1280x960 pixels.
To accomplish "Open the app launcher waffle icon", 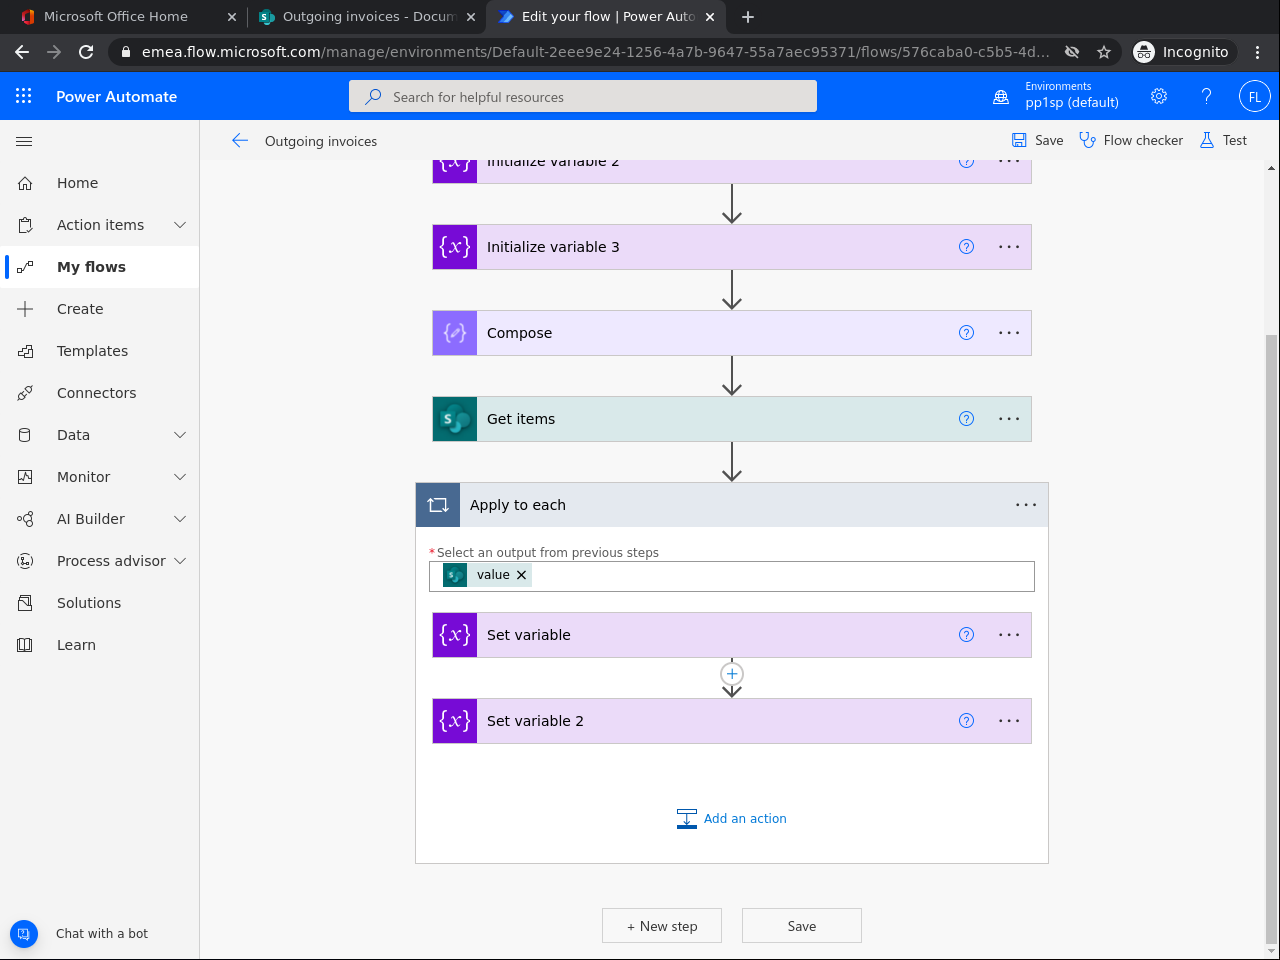I will coord(24,96).
